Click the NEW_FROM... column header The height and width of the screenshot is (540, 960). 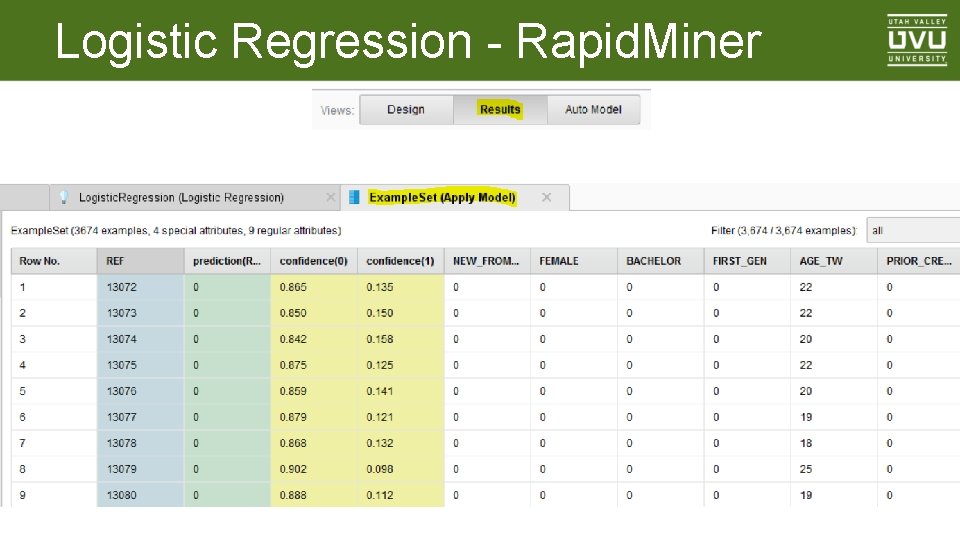[487, 261]
